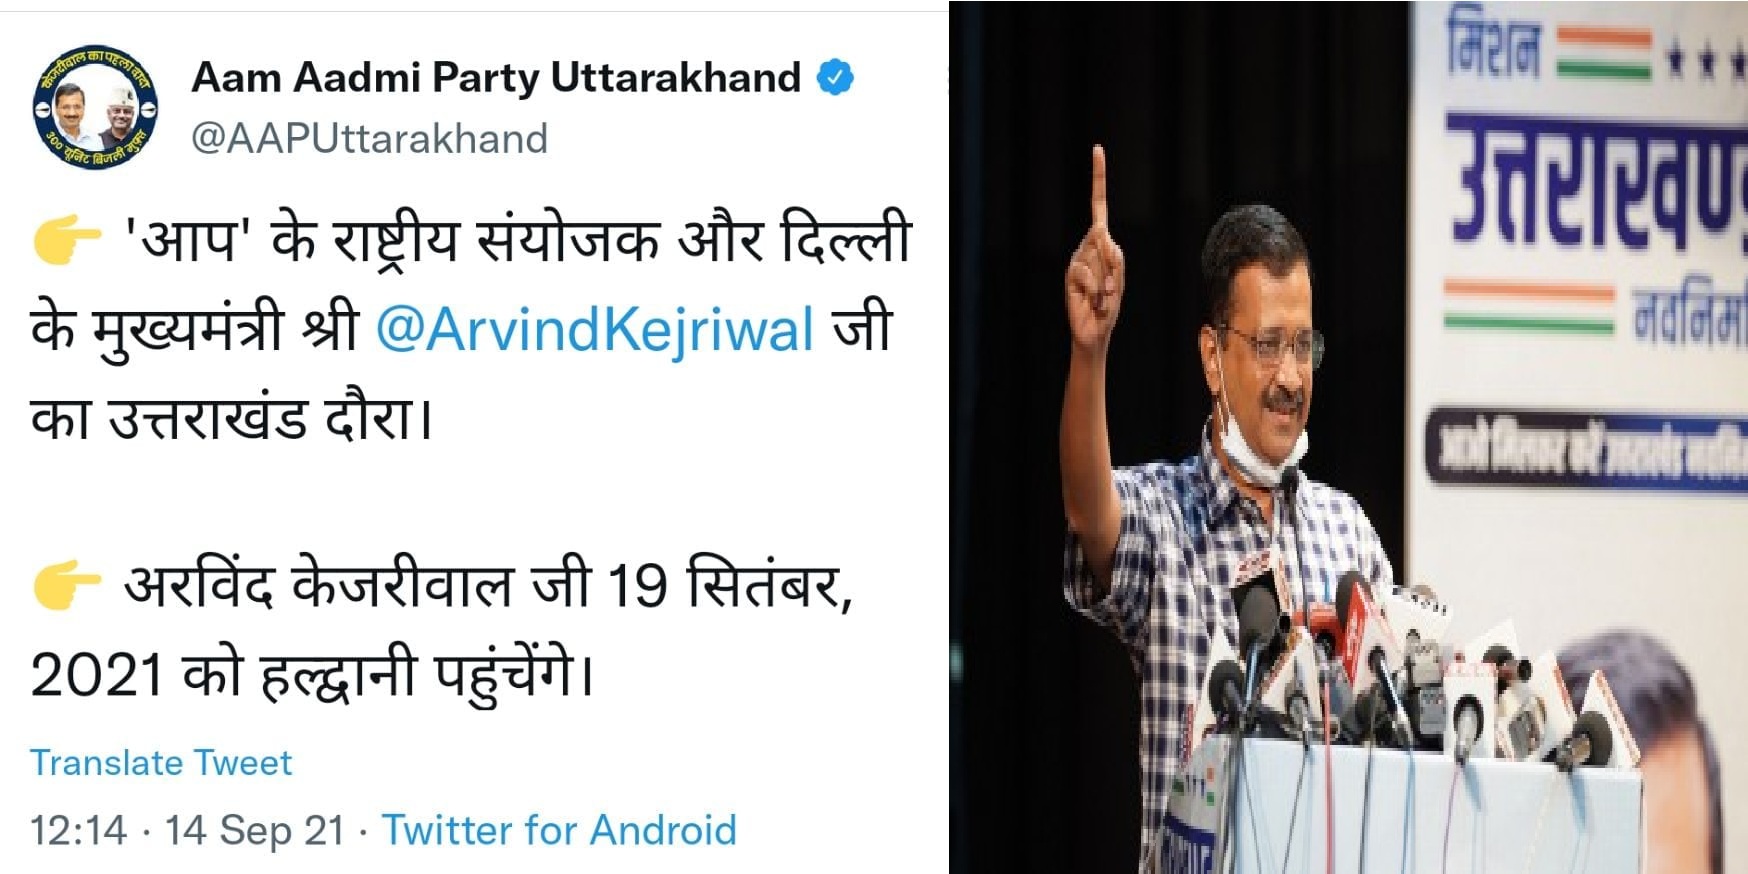Select the second pointing hand emoji
This screenshot has height=874, width=1748.
(x=66, y=583)
